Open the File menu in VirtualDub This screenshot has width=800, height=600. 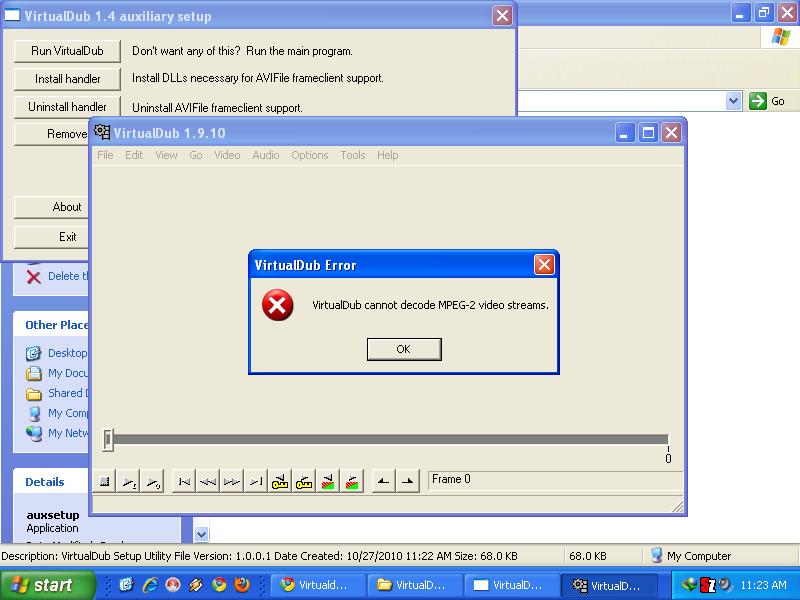[105, 155]
